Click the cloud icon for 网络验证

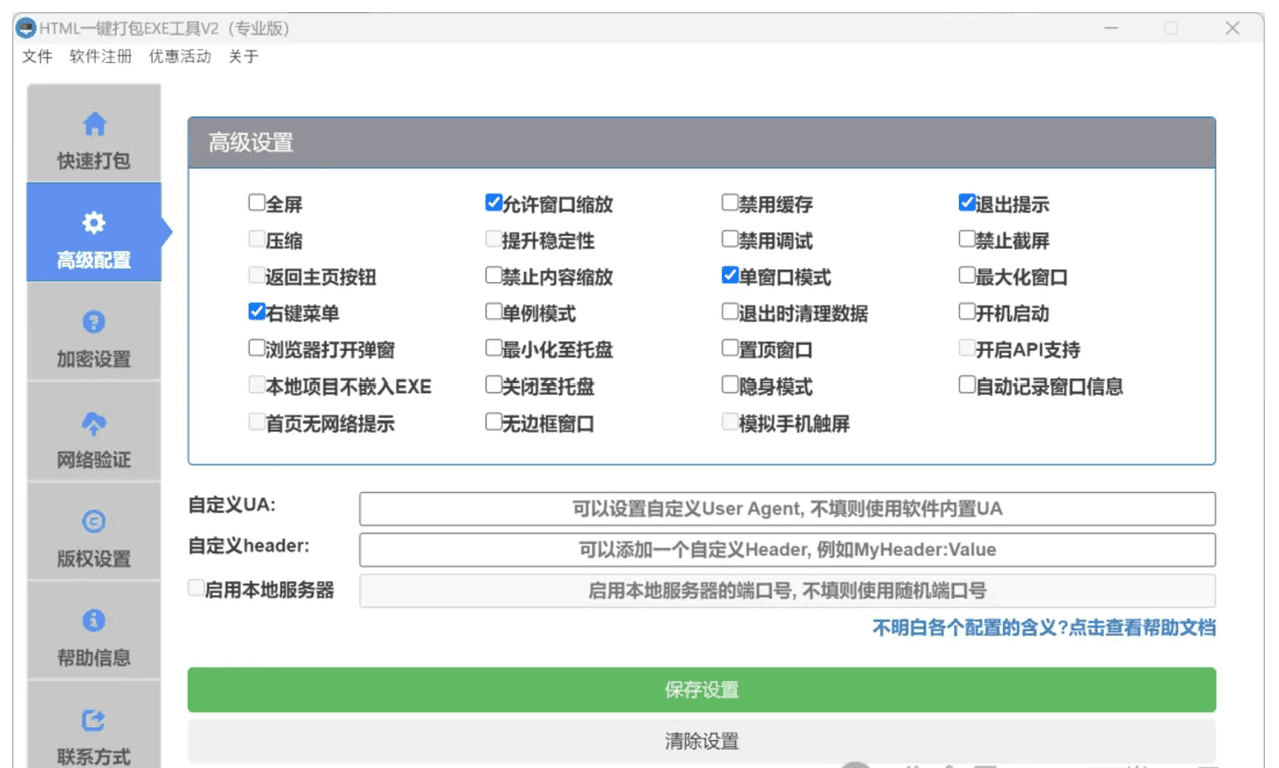pyautogui.click(x=94, y=423)
